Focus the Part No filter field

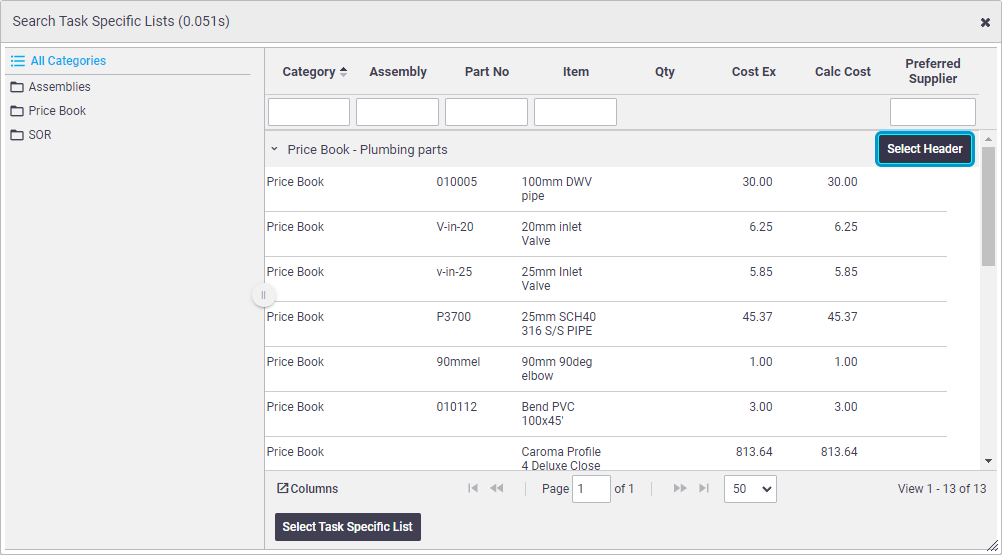[x=486, y=112]
